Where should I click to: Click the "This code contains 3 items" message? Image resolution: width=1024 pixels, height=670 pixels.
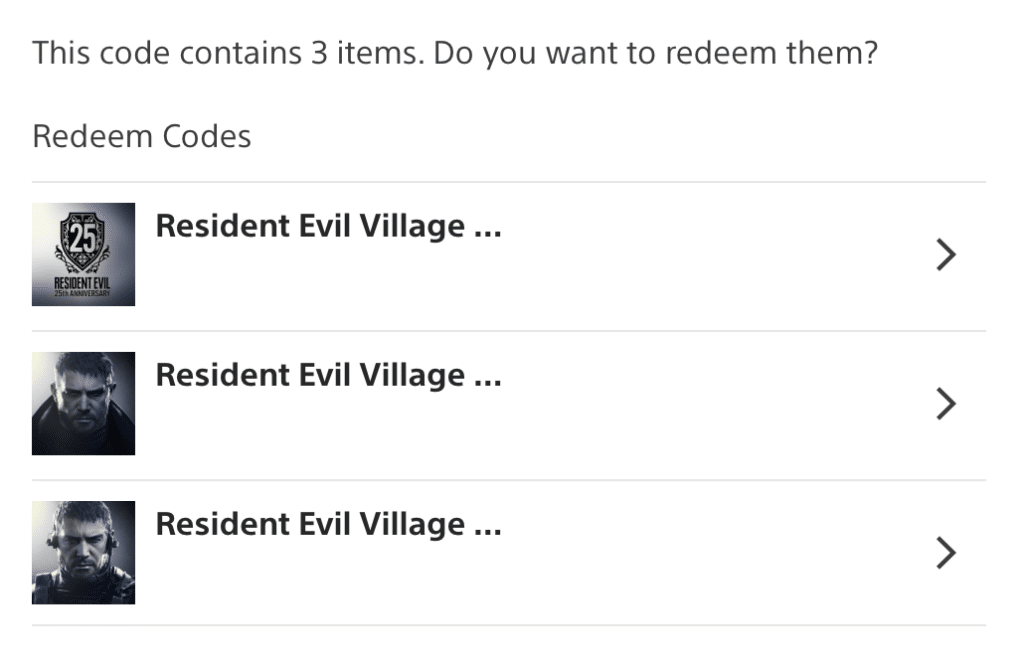[x=455, y=54]
